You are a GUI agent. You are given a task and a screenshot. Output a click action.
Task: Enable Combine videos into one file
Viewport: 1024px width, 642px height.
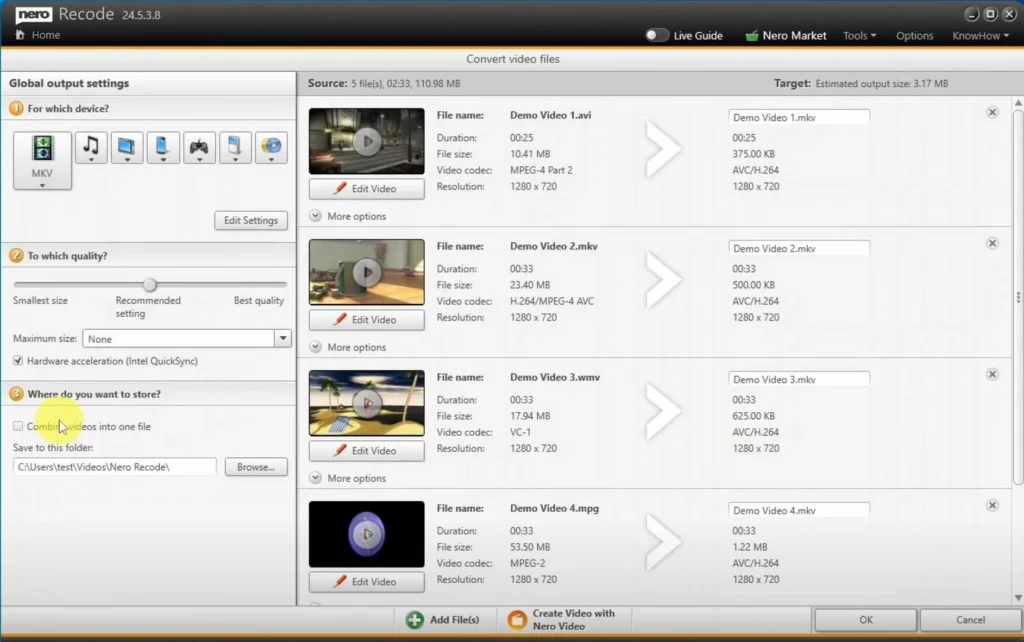coord(18,426)
